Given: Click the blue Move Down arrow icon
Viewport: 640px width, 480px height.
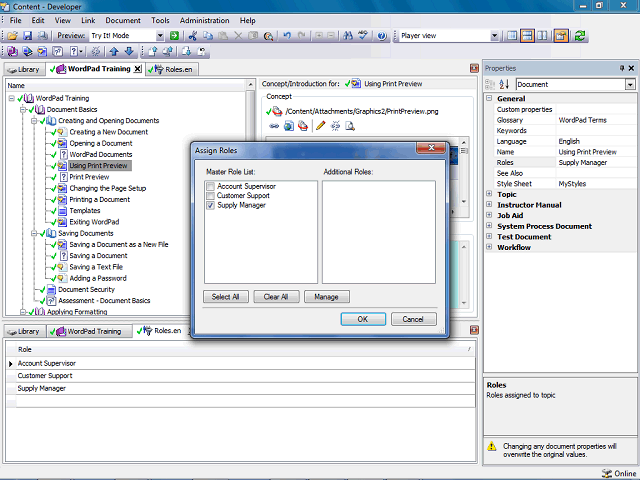Looking at the screenshot, I should click(129, 51).
